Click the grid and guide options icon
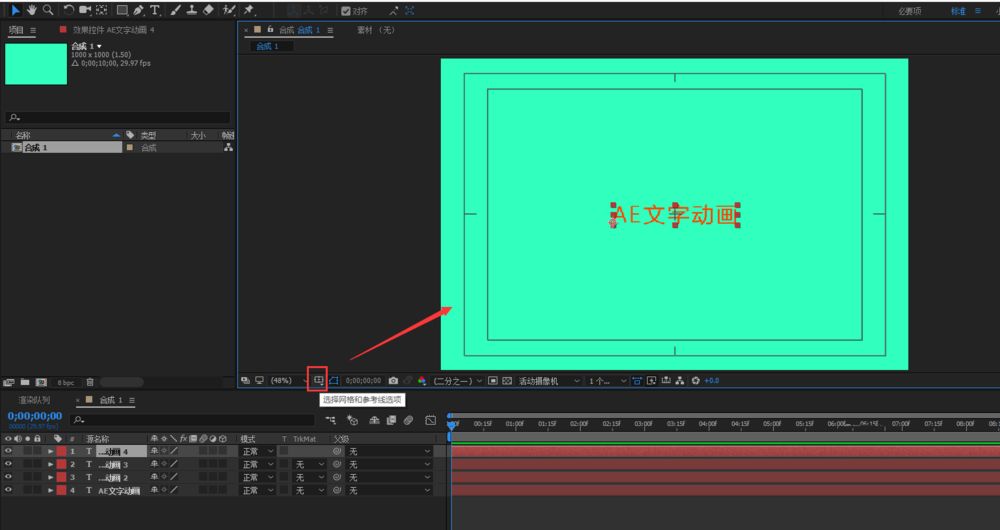This screenshot has height=530, width=1000. (x=318, y=381)
